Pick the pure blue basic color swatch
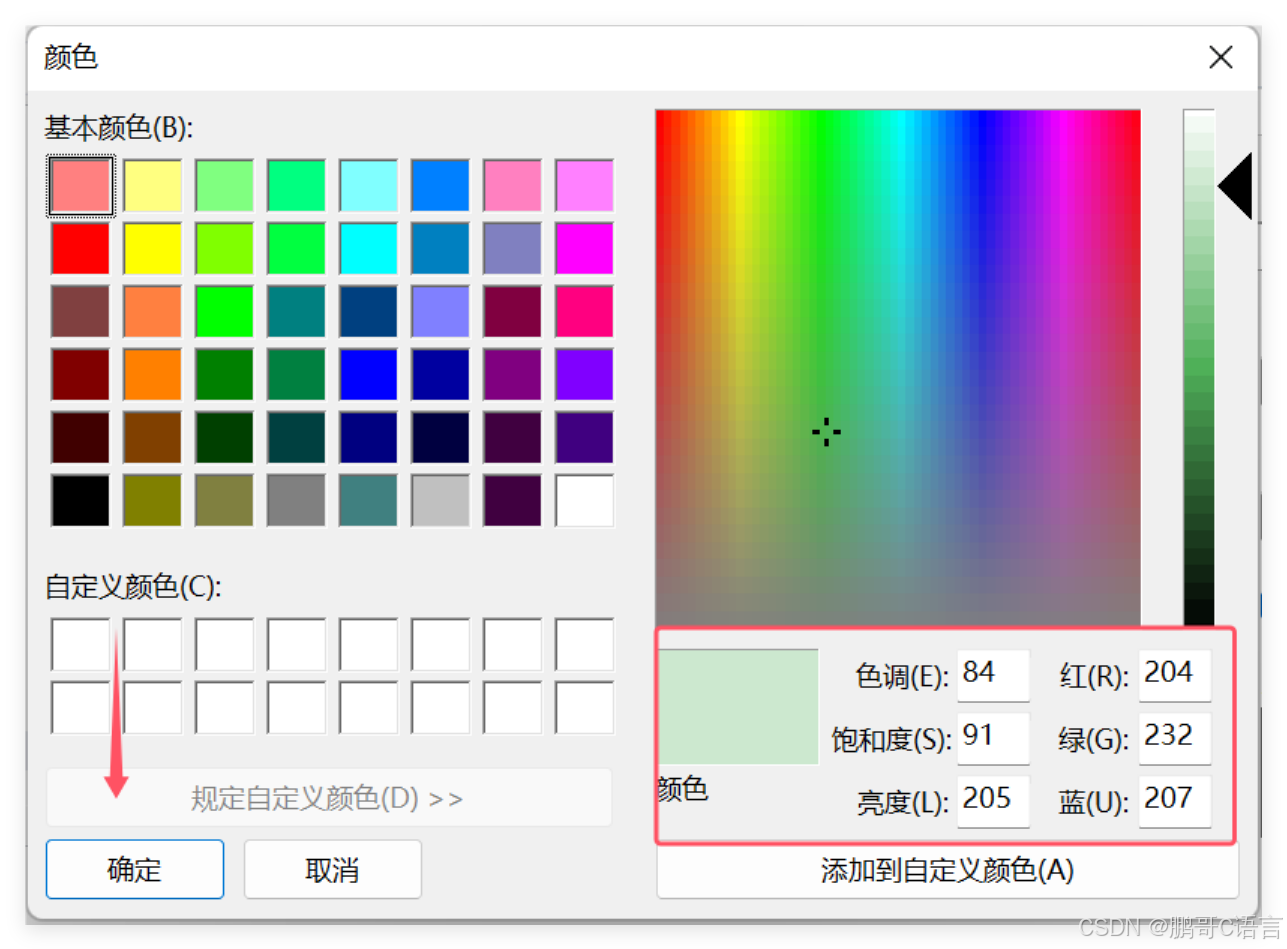Image resolution: width=1287 pixels, height=949 pixels. click(368, 374)
